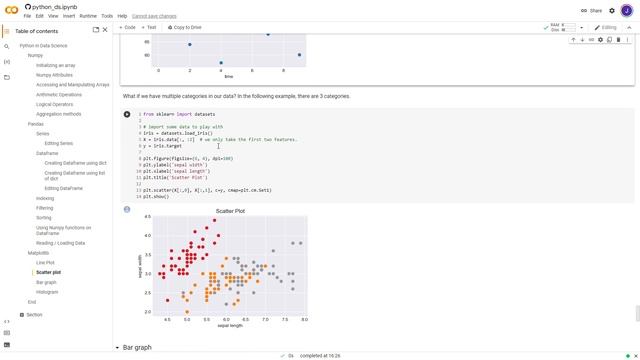The height and width of the screenshot is (360, 640).
Task: Add a new Text cell
Action: coord(149,27)
